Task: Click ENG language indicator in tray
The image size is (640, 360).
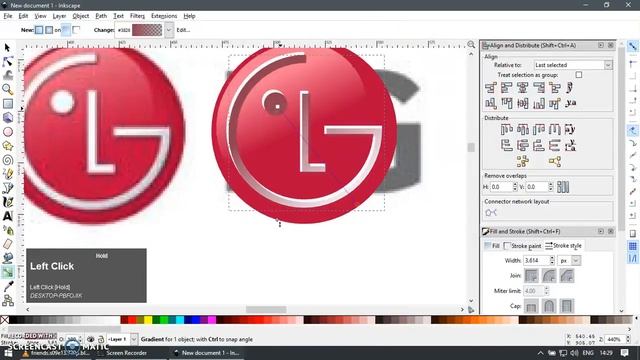Action: point(588,353)
